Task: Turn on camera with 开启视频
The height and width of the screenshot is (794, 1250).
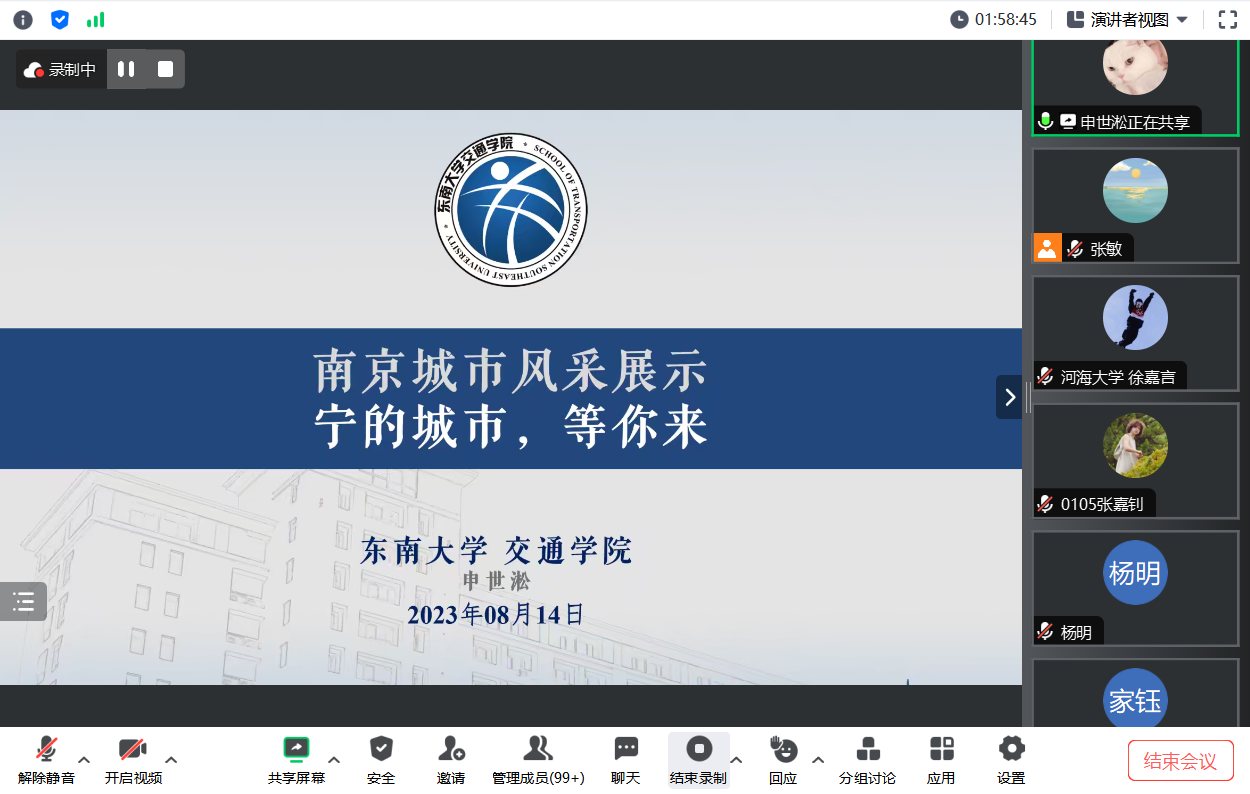Action: coord(133,761)
